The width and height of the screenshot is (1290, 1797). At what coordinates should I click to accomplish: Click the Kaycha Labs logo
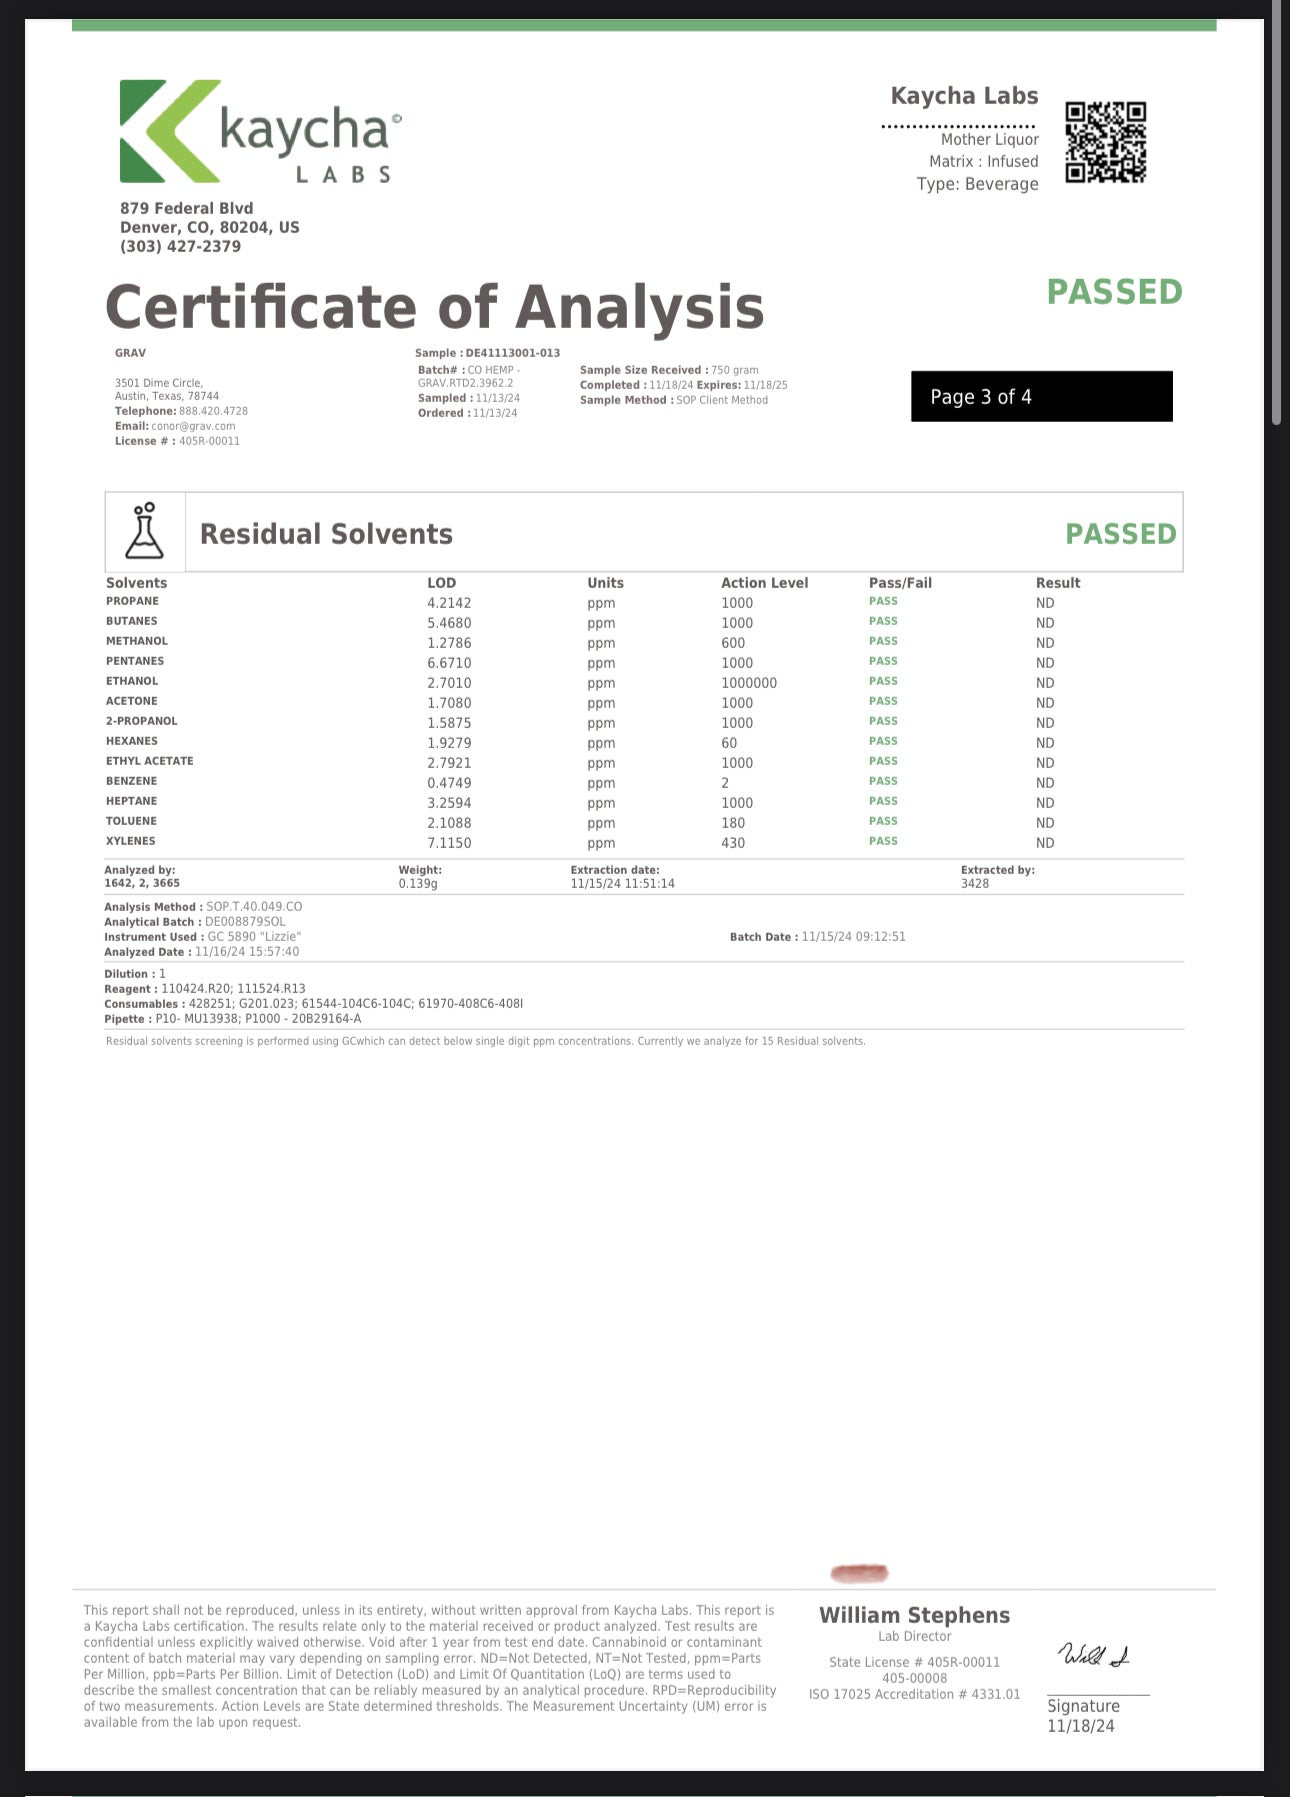(261, 132)
